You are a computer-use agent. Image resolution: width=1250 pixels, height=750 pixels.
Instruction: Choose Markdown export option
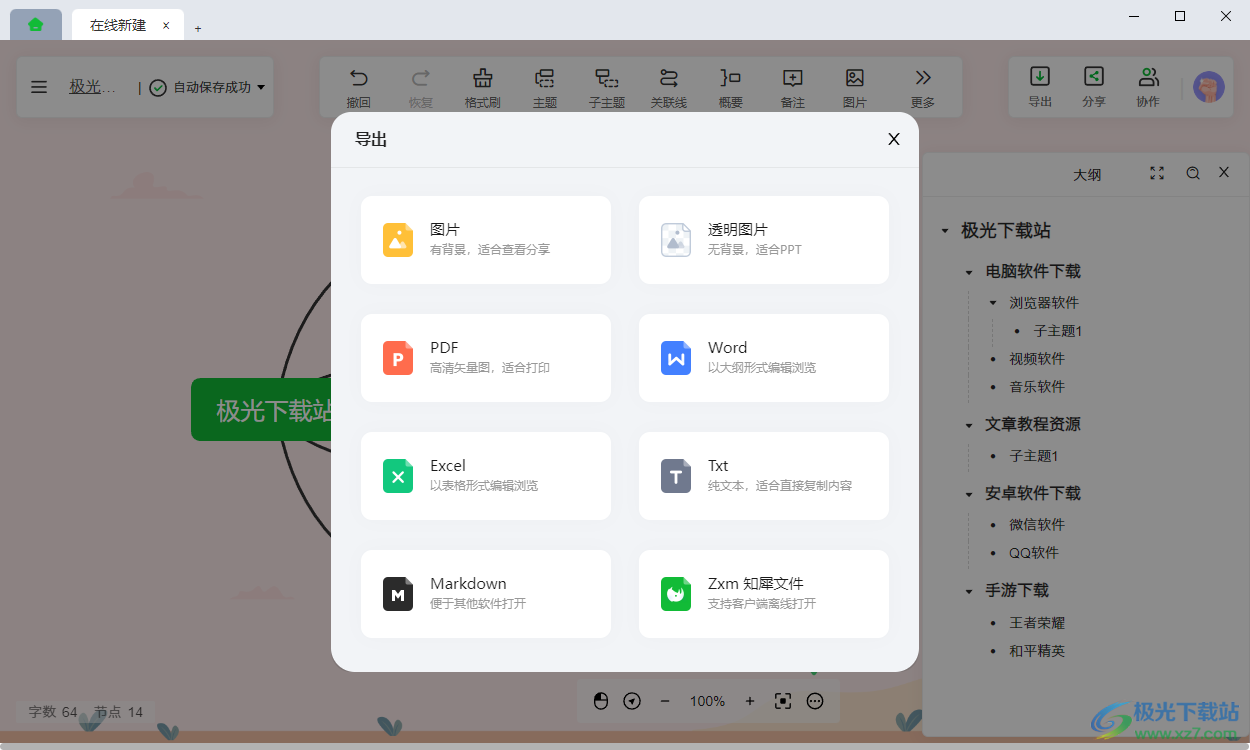coord(486,594)
